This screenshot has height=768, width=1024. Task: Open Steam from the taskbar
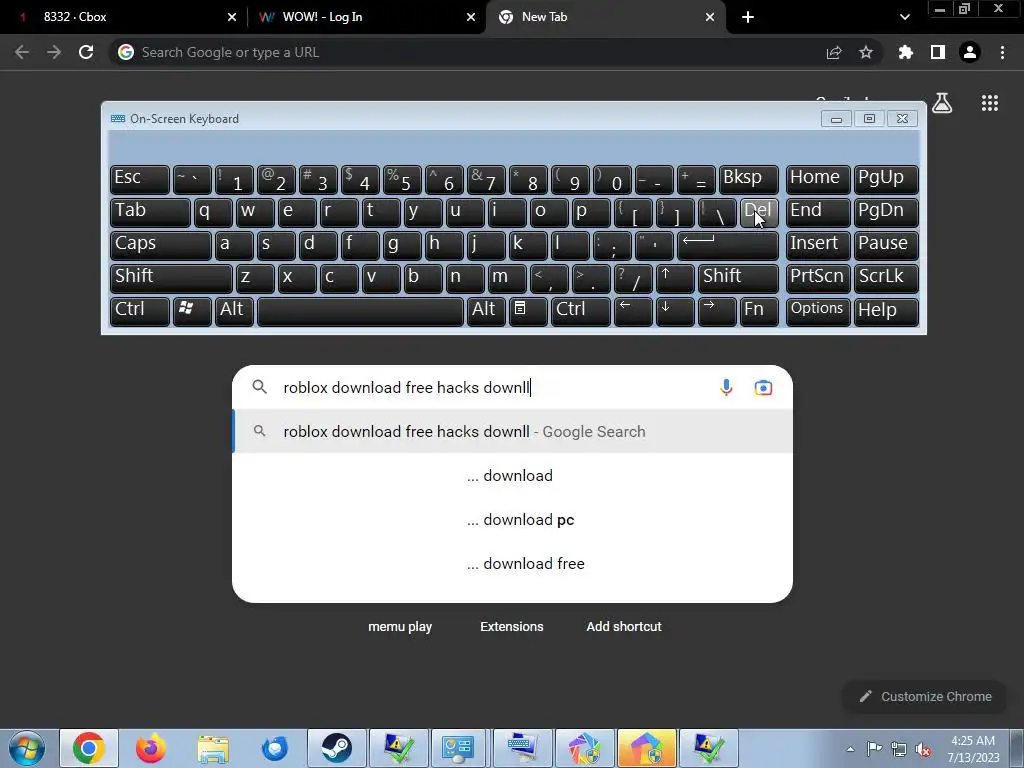click(337, 748)
